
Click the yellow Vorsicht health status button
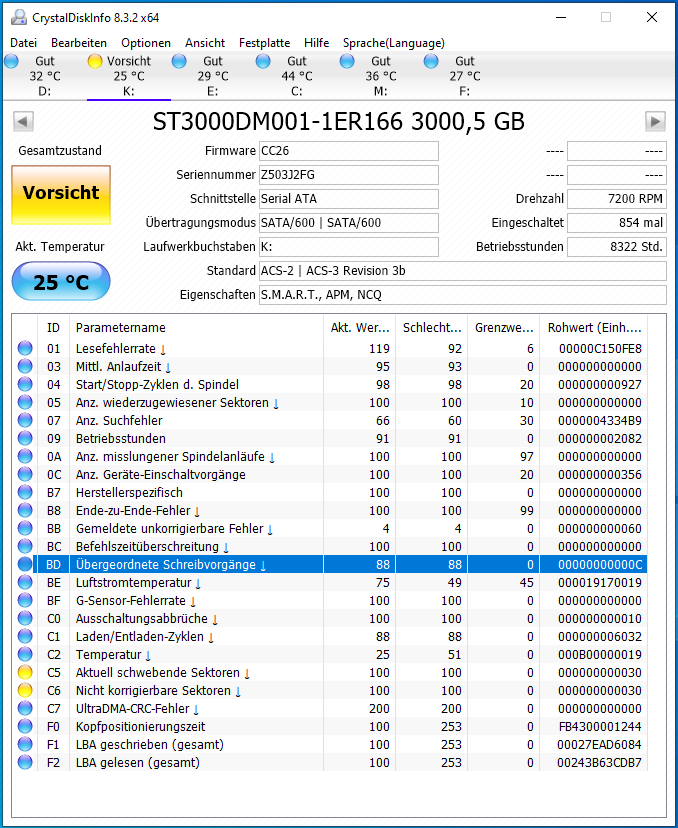pos(61,194)
